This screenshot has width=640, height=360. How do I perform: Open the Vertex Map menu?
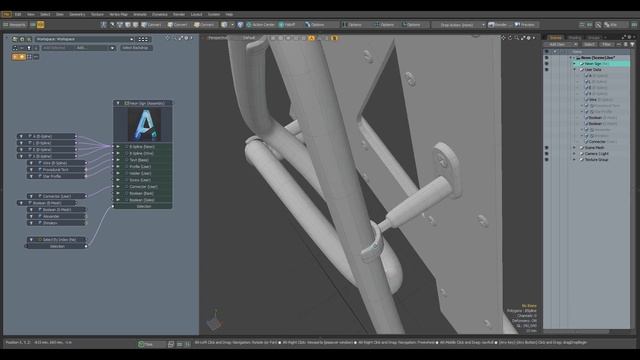pos(118,14)
